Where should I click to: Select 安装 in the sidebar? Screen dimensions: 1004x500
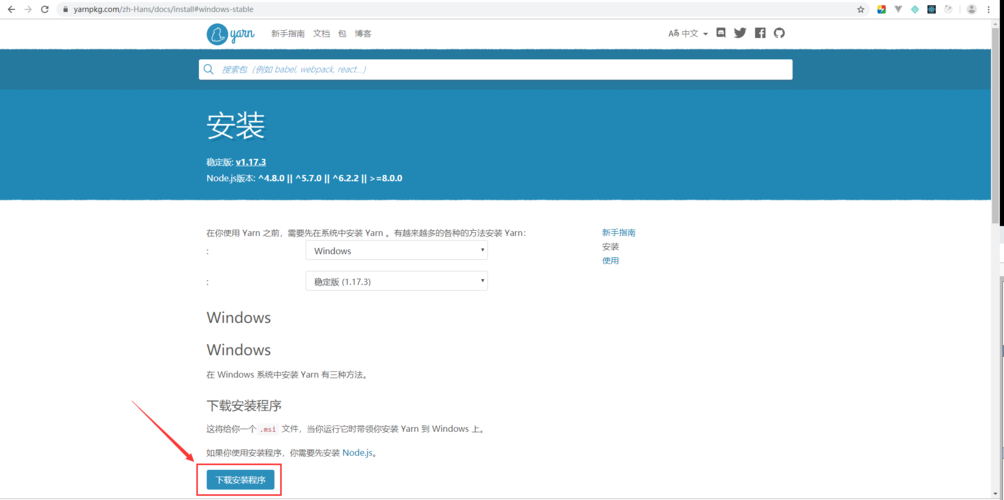(x=610, y=246)
